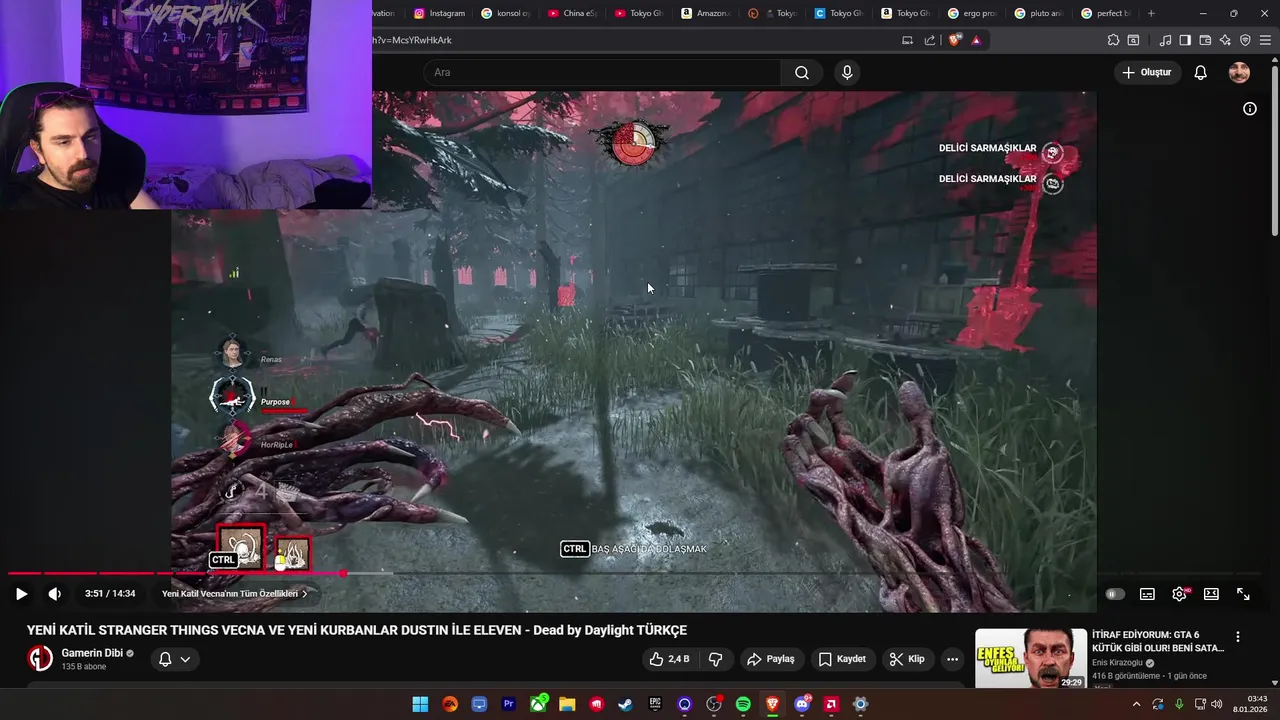
Task: Open 'İTİRAF EDİYORUM: GTA 6' video title
Action: pos(1158,641)
